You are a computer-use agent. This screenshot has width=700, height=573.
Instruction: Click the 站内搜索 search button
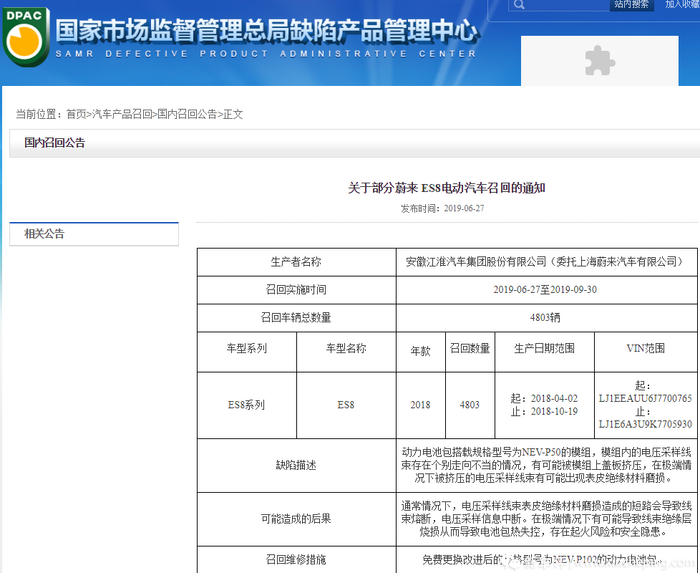tap(632, 4)
